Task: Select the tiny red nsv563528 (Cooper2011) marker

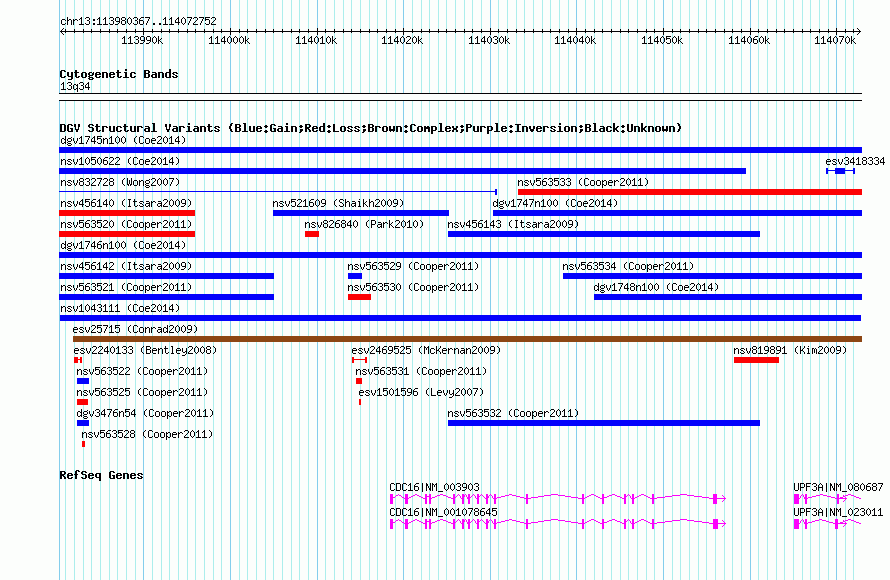Action: (83, 444)
